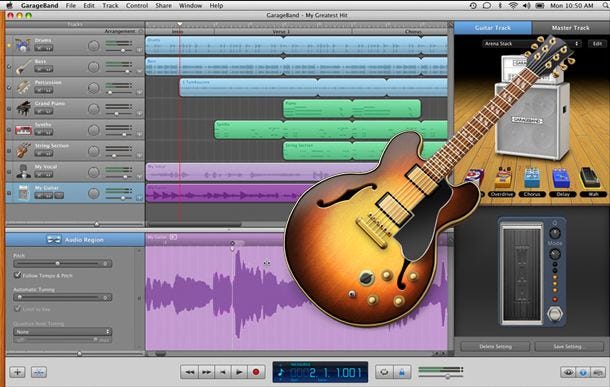This screenshot has width=610, height=387.
Task: Toggle the cycle region button
Action: click(384, 372)
